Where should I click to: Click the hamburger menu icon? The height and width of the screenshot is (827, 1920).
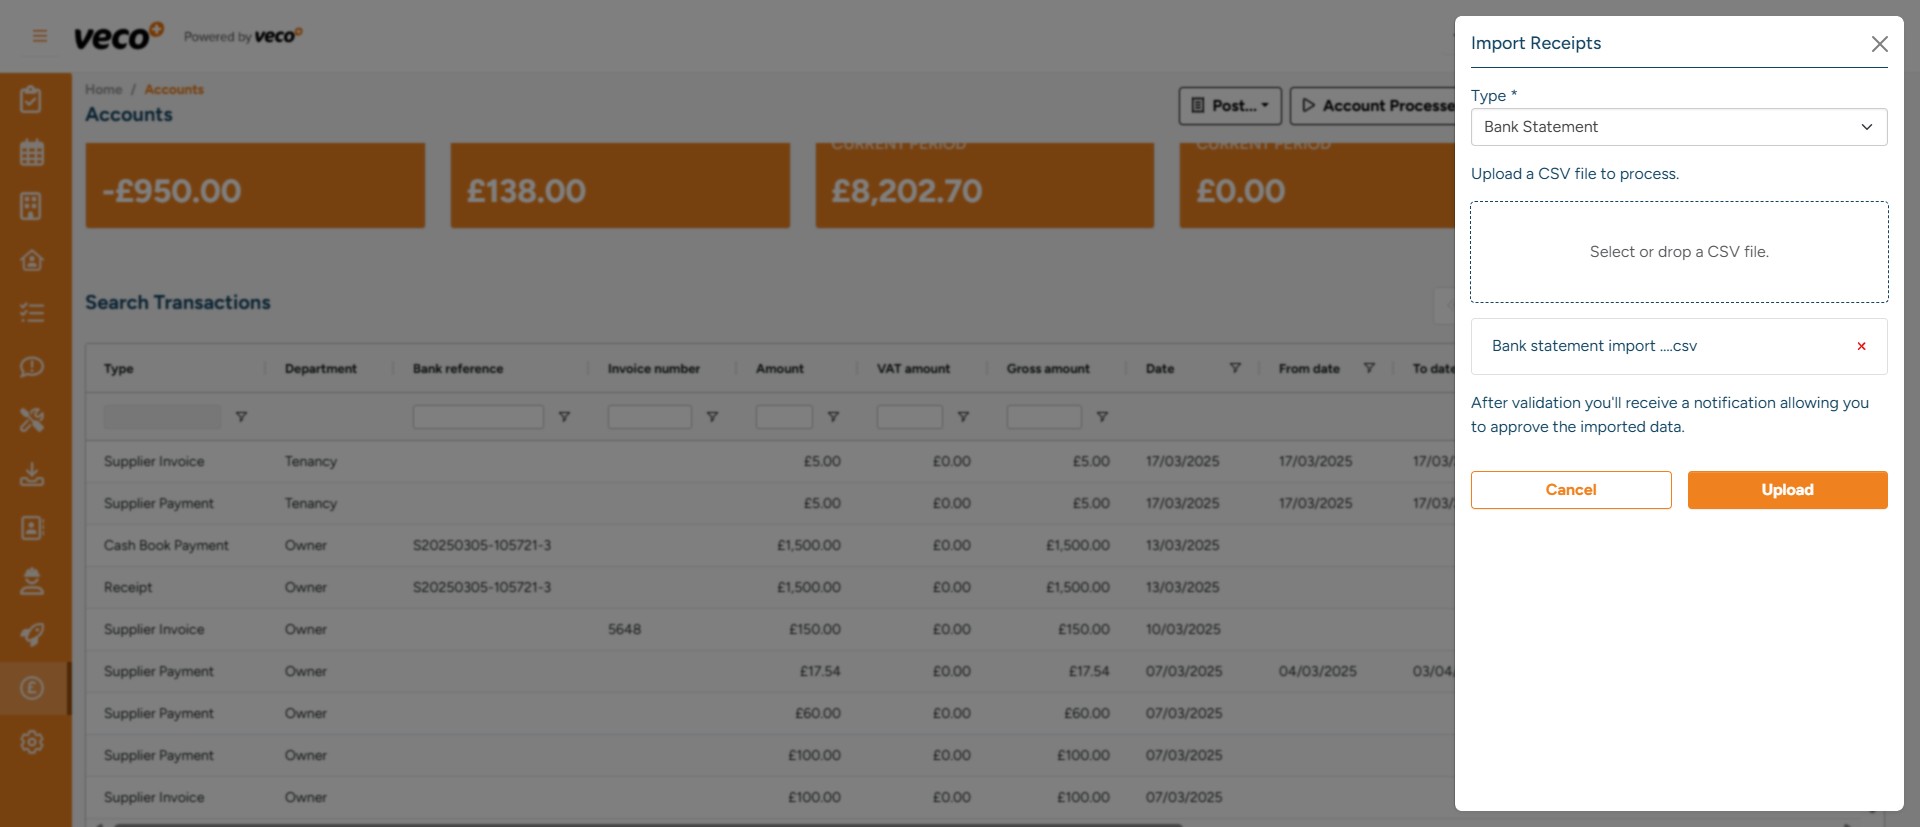40,37
